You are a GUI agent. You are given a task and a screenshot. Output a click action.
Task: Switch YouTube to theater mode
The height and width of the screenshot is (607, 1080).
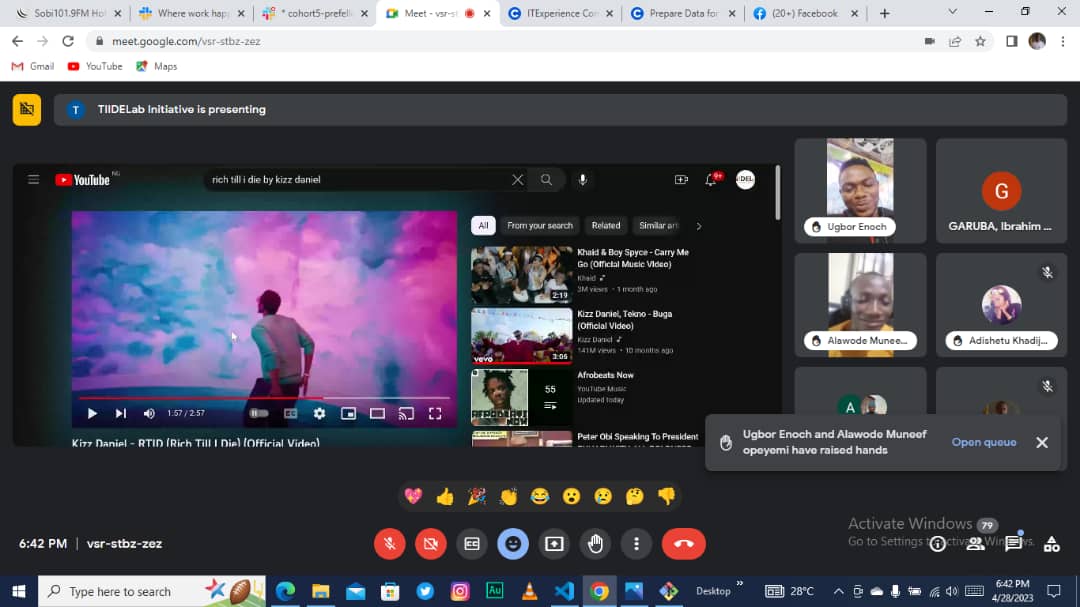377,413
